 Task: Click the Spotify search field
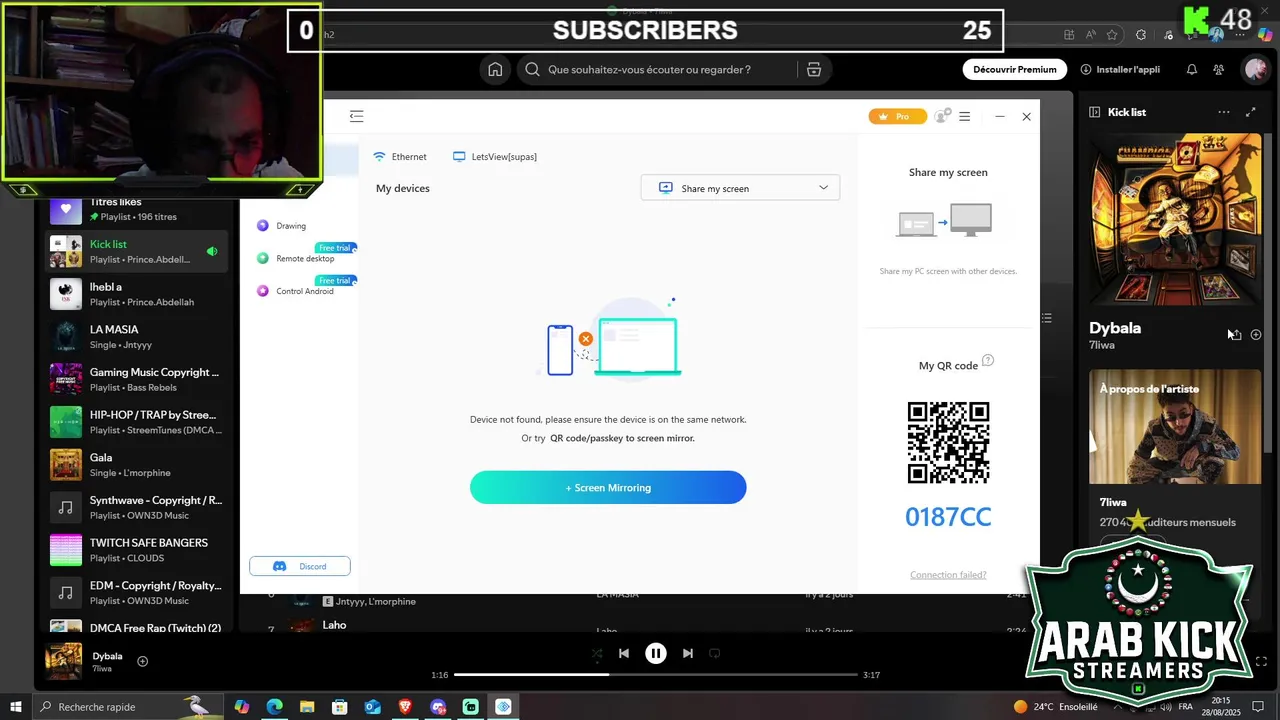[x=662, y=70]
